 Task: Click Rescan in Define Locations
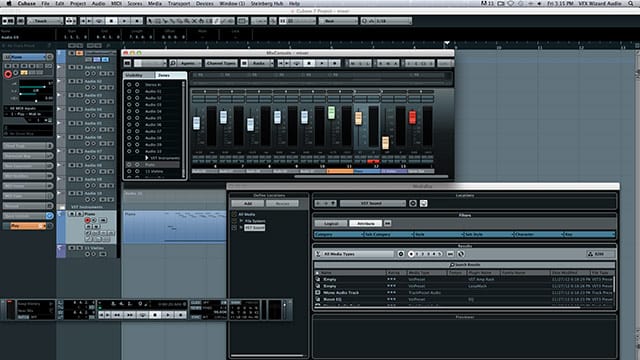tap(282, 203)
